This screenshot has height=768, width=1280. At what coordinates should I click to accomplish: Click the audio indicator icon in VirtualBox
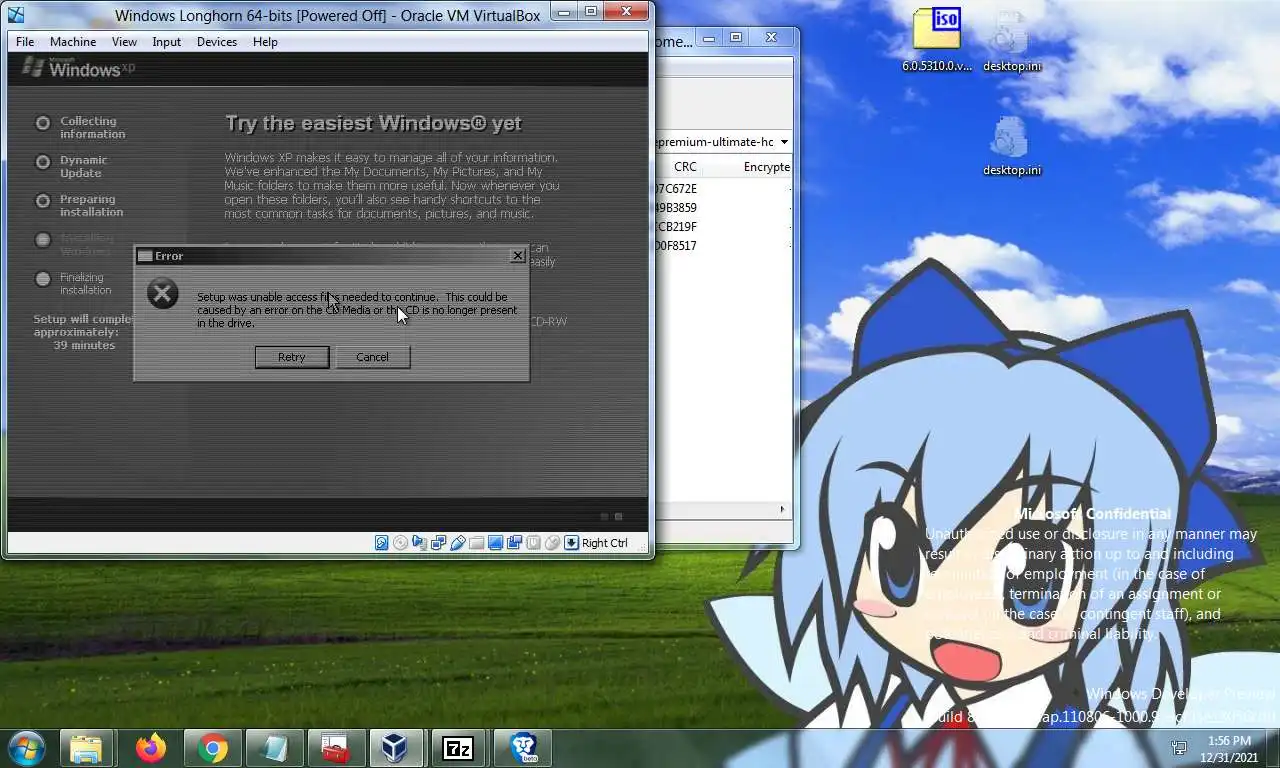tap(419, 543)
